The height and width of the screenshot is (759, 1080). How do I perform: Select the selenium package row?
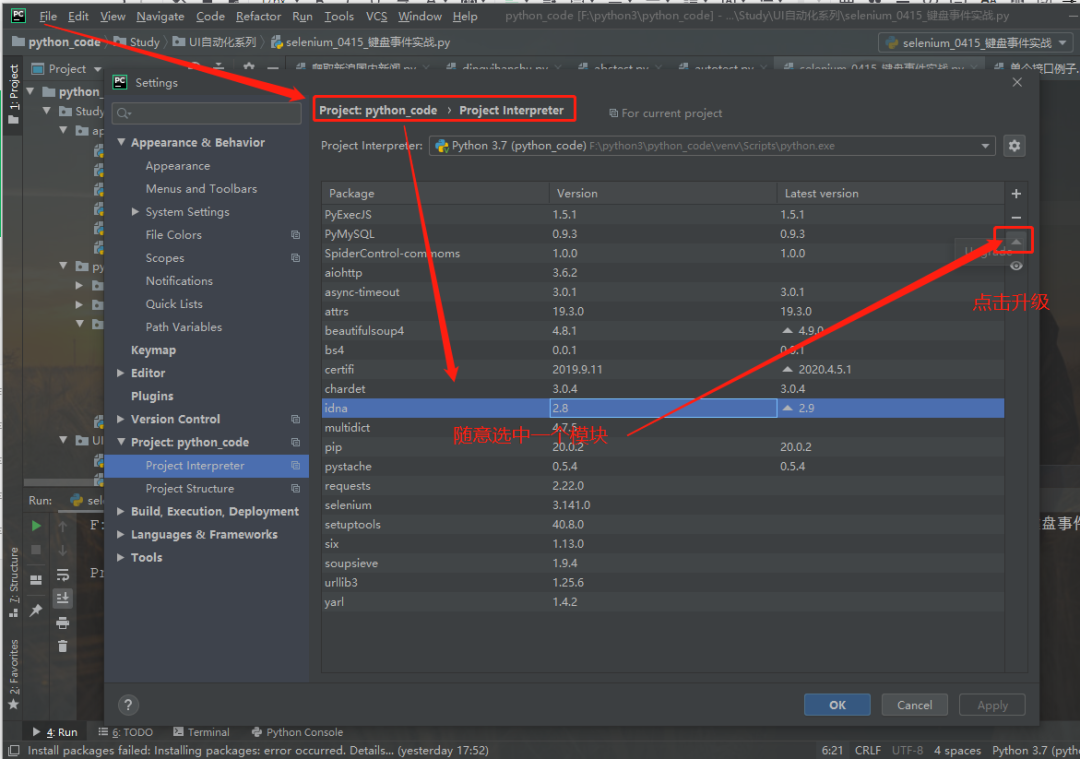coord(663,505)
